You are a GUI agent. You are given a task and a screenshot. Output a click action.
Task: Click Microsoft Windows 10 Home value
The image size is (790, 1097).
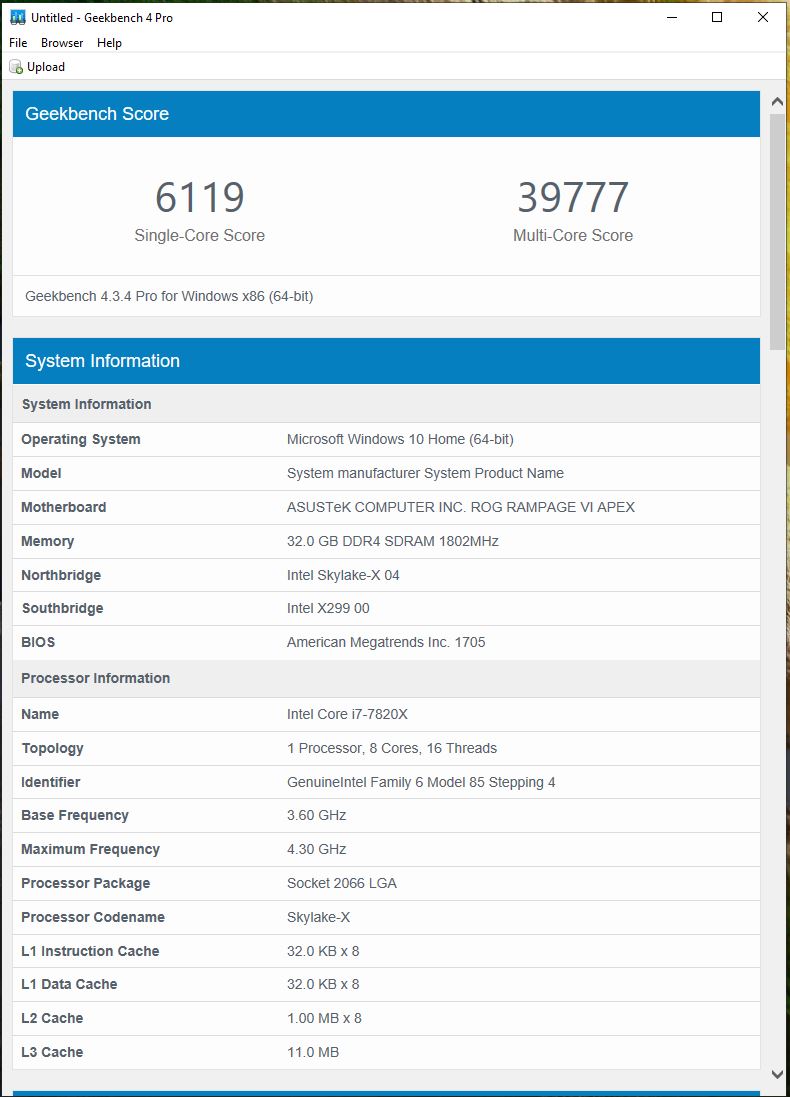[400, 439]
